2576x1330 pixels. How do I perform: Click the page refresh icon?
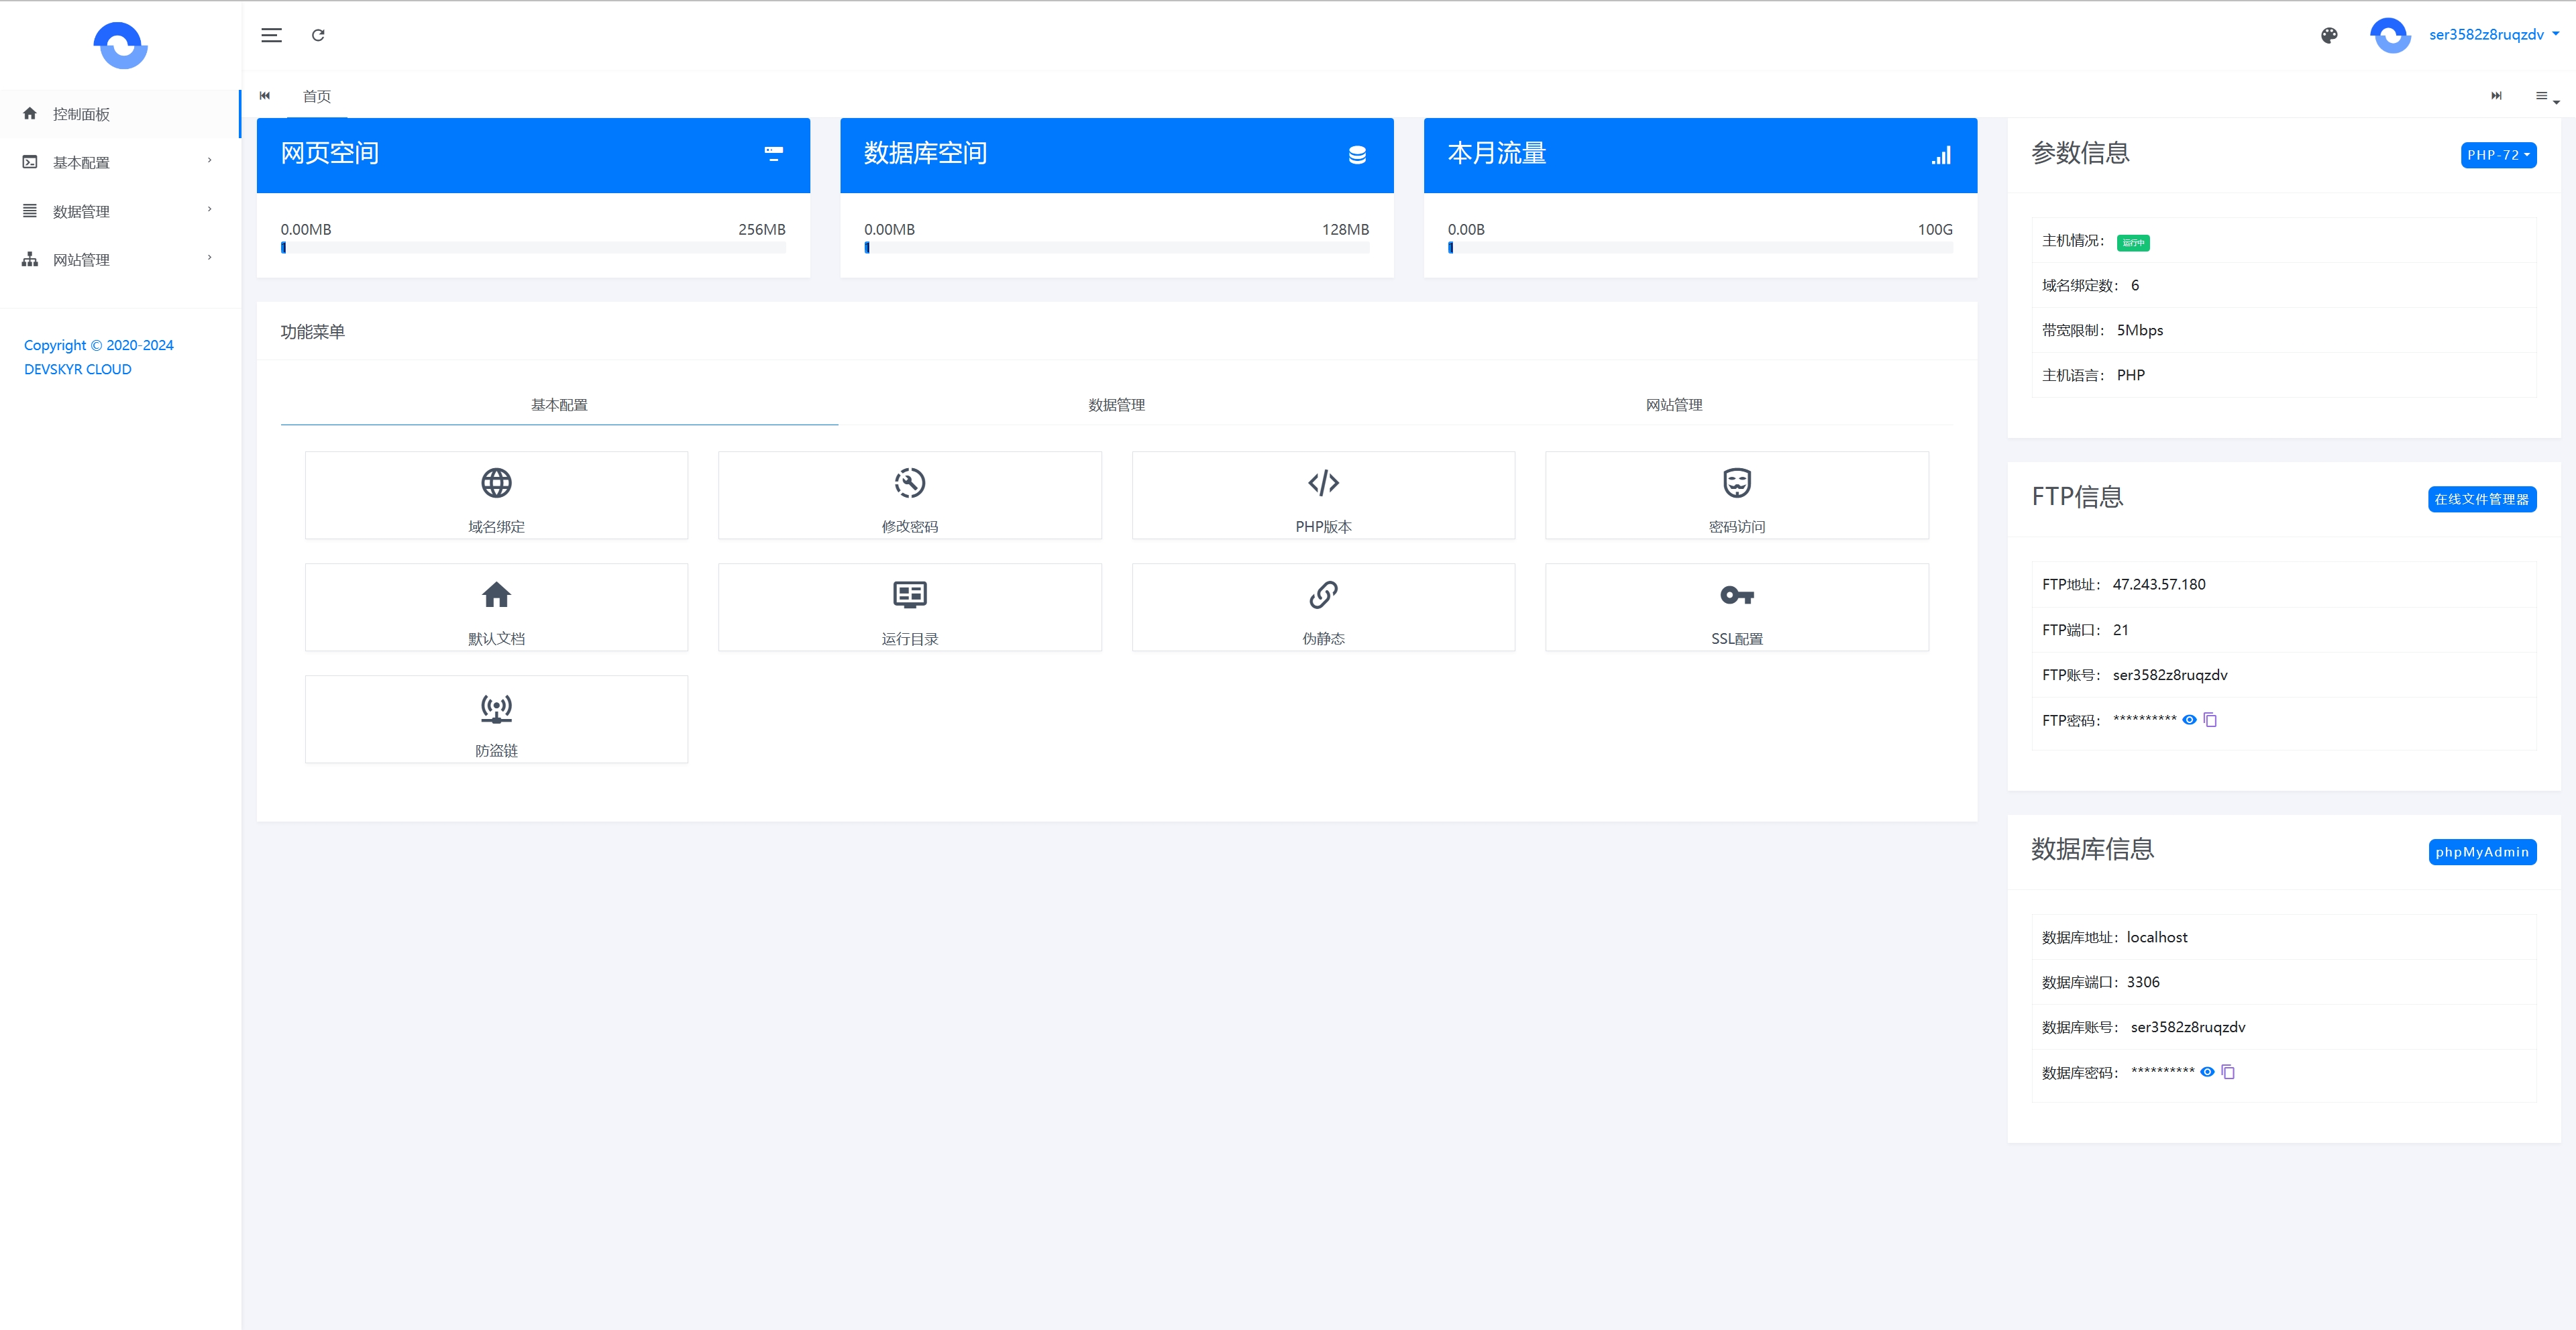click(x=318, y=35)
